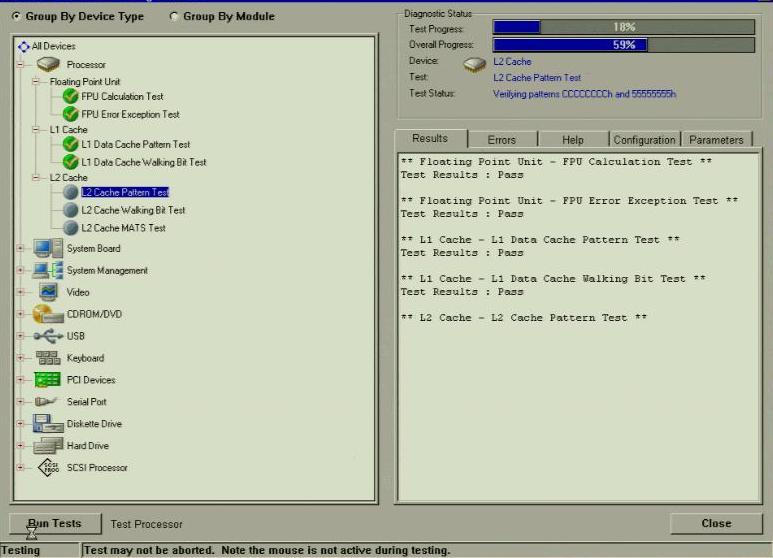The width and height of the screenshot is (773, 558).
Task: Click the L2 Cache device link in status
Action: click(512, 62)
